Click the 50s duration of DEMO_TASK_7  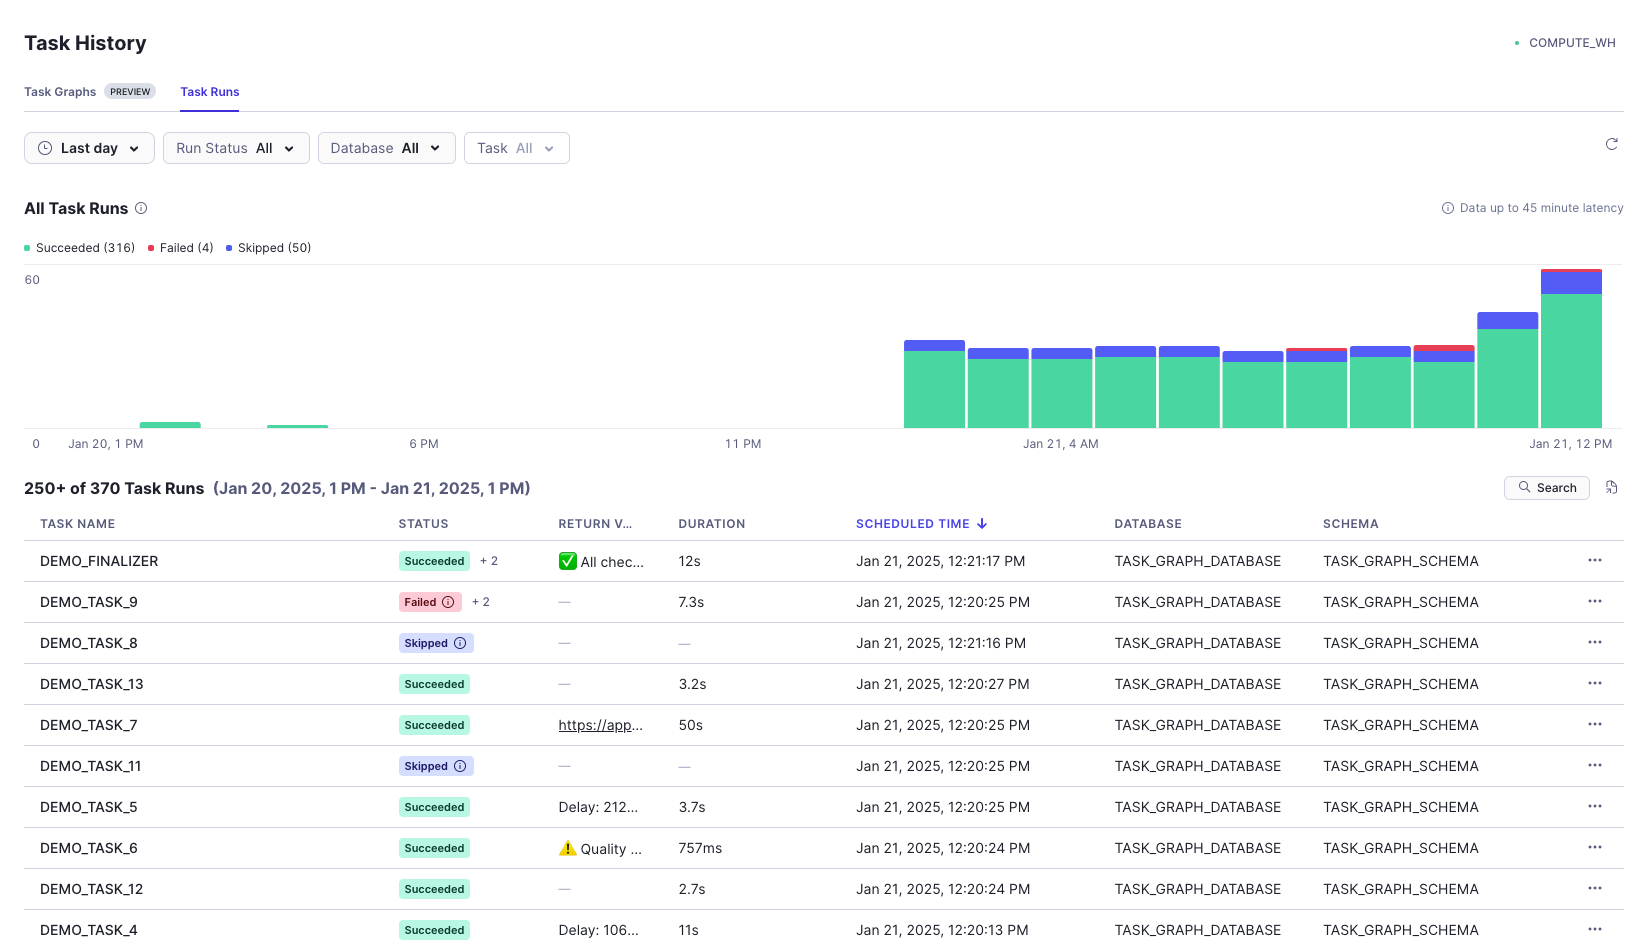(x=691, y=725)
